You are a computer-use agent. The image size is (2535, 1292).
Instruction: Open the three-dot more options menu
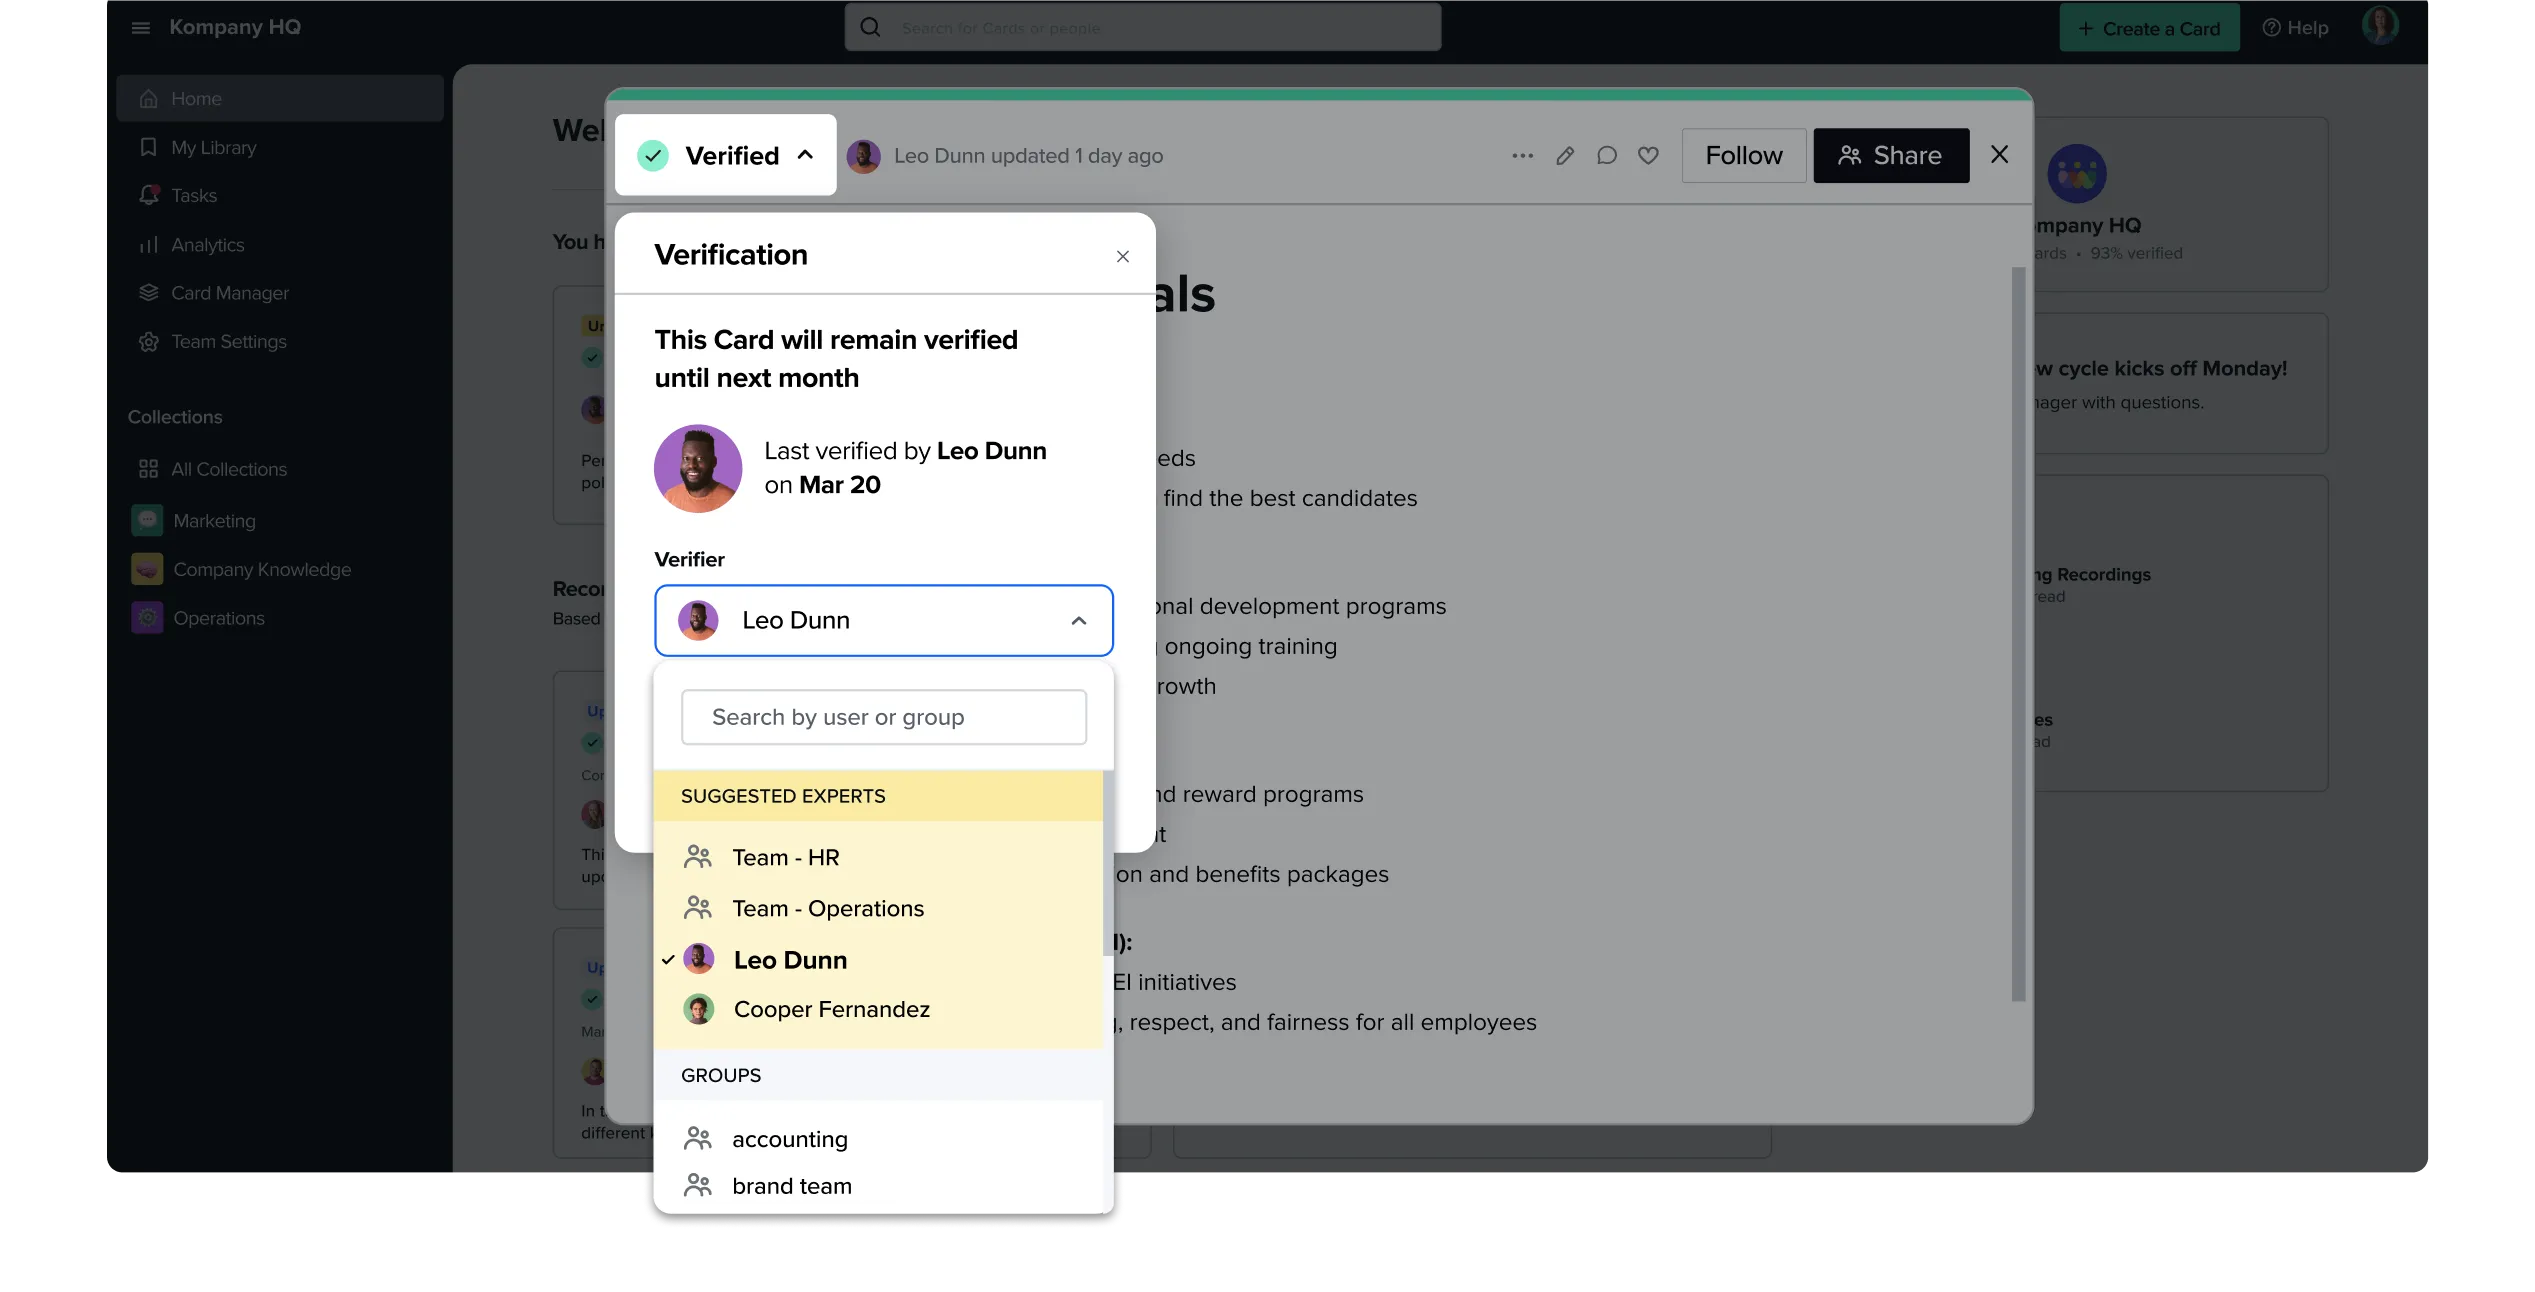(x=1522, y=156)
